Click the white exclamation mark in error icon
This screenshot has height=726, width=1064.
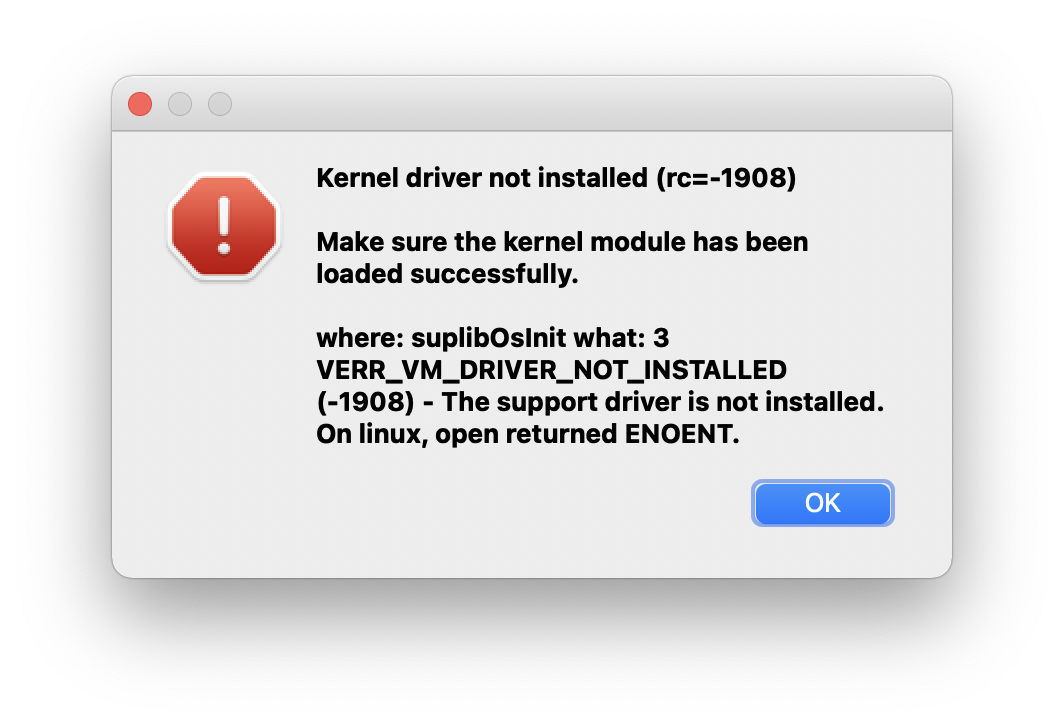224,224
